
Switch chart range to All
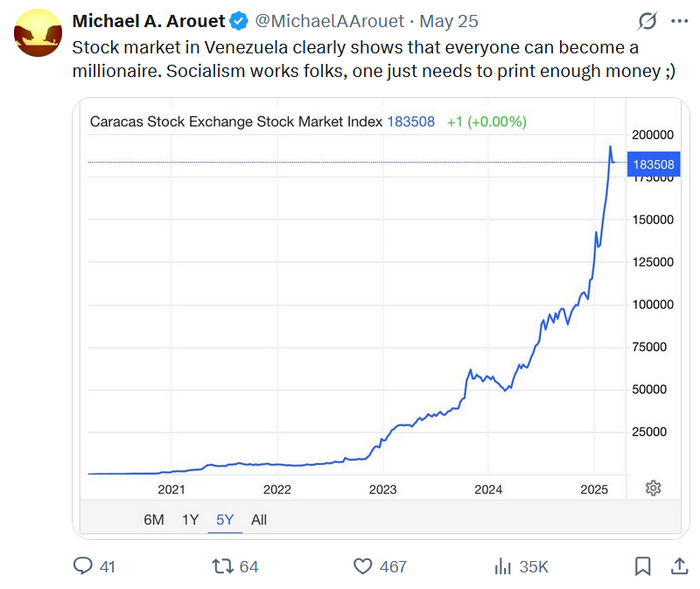[259, 520]
